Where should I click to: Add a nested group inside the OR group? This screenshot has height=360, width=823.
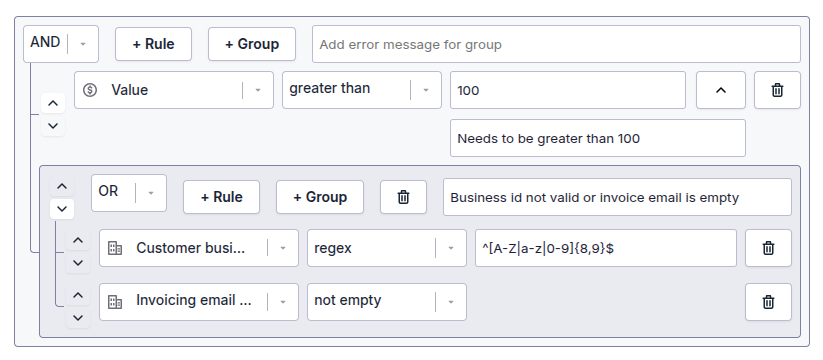click(x=320, y=197)
